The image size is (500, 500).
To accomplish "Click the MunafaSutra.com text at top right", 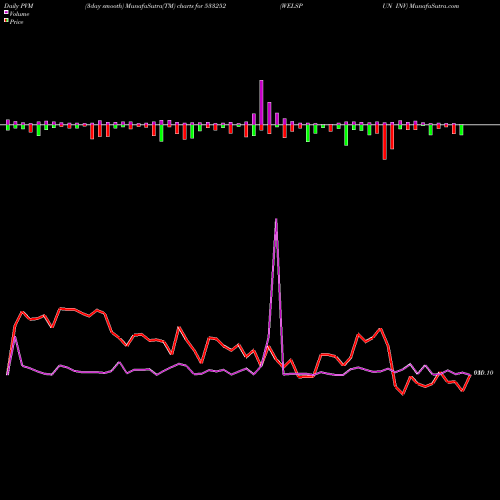I will click(x=434, y=6).
